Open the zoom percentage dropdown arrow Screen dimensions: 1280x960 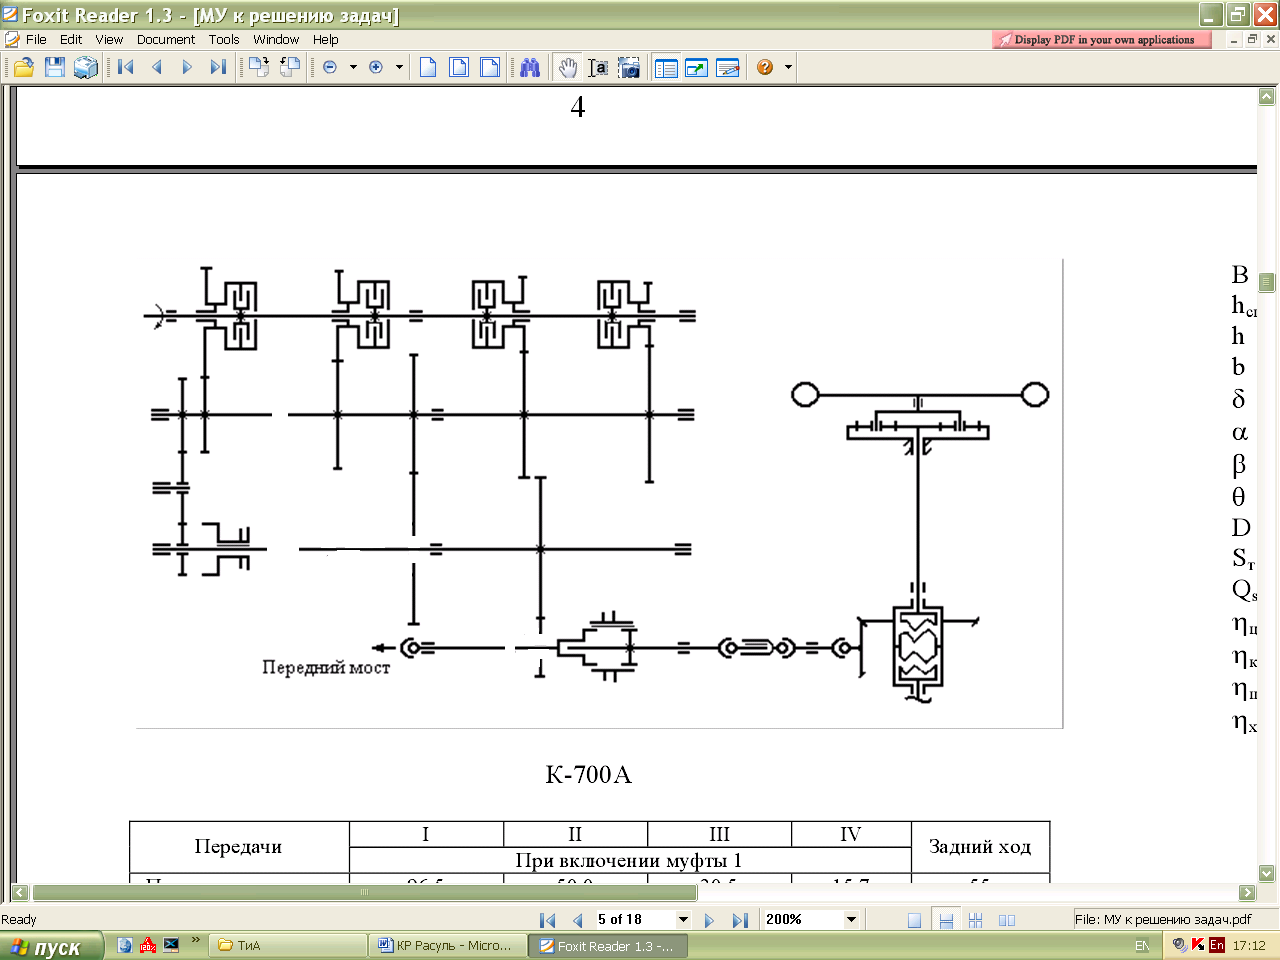click(x=852, y=920)
